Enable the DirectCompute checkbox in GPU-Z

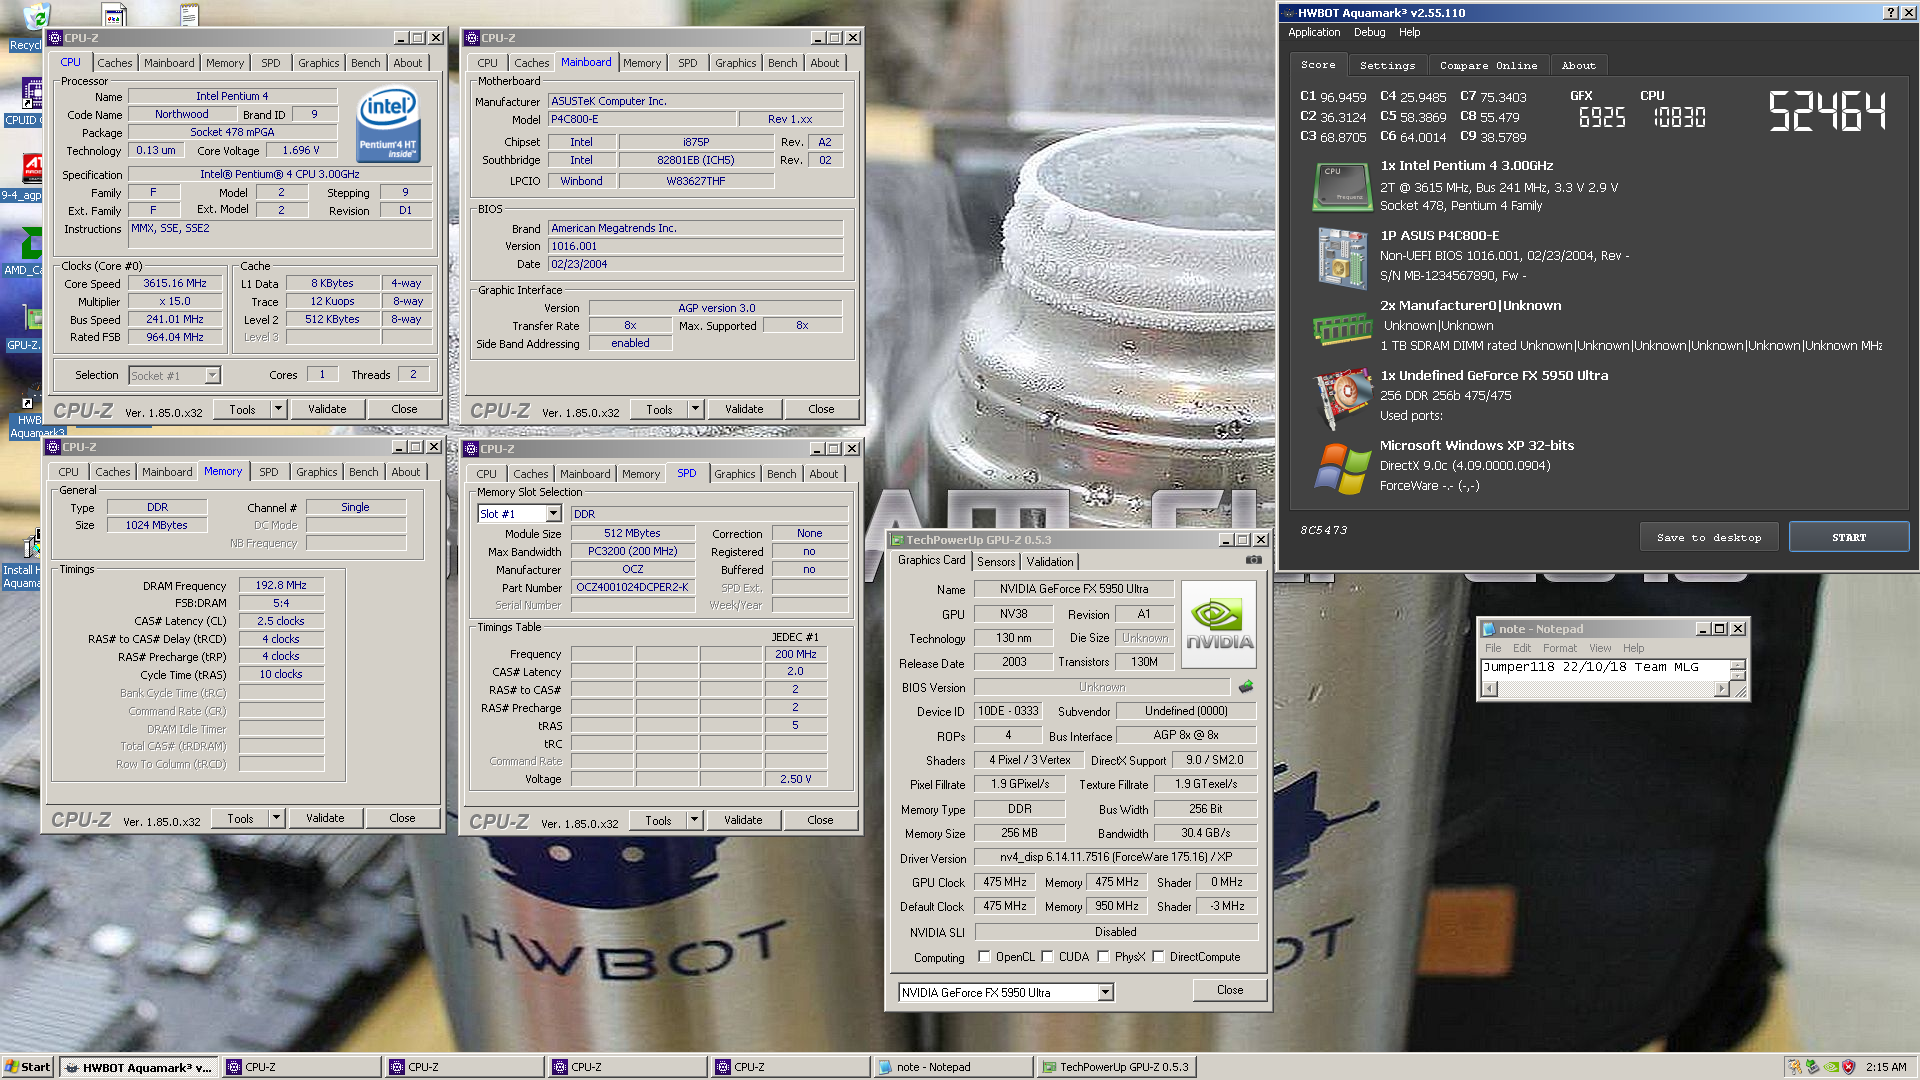point(1158,957)
